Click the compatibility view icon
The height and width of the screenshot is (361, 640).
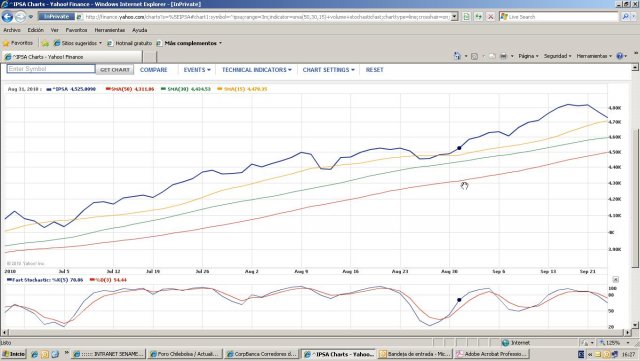click(467, 17)
